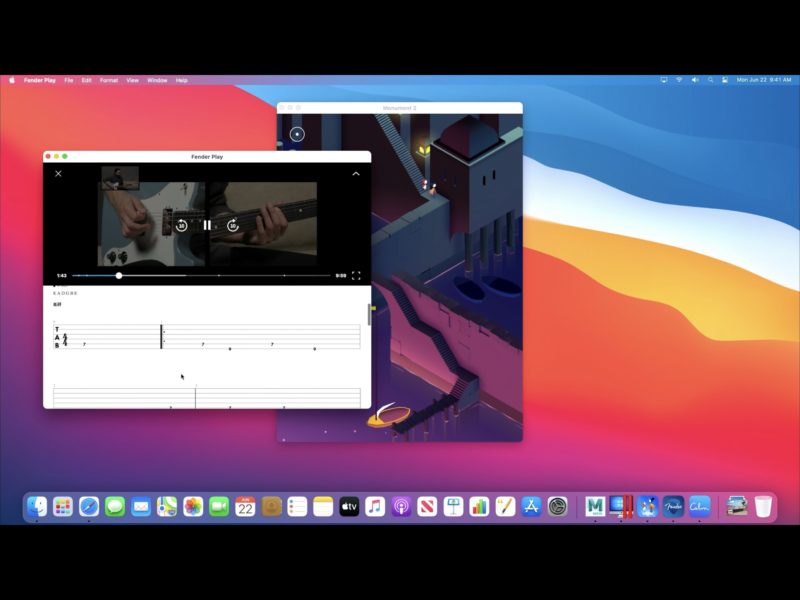Enter fullscreen mode for the lesson video
Viewport: 800px width, 600px height.
click(356, 276)
